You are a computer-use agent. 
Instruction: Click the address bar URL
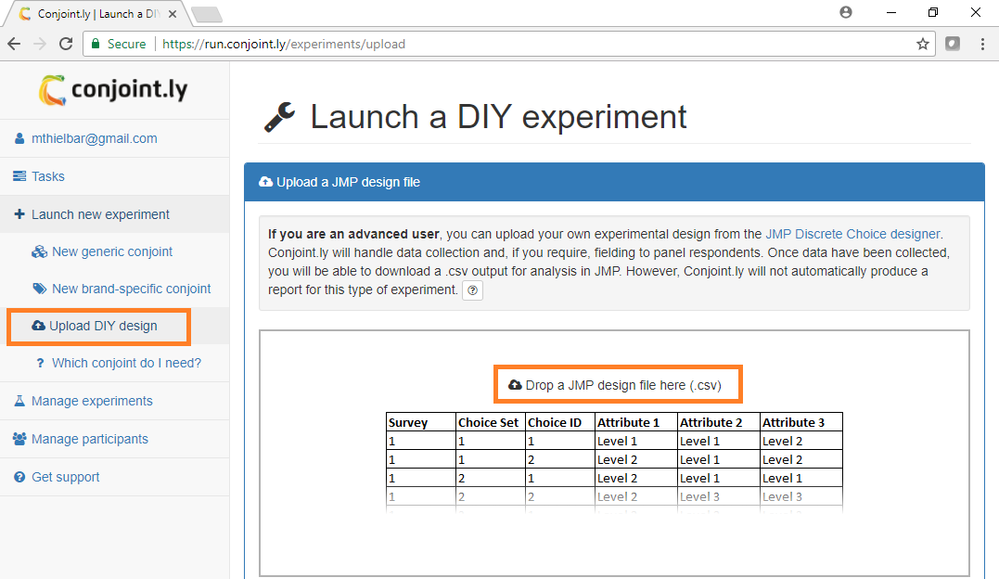click(284, 44)
